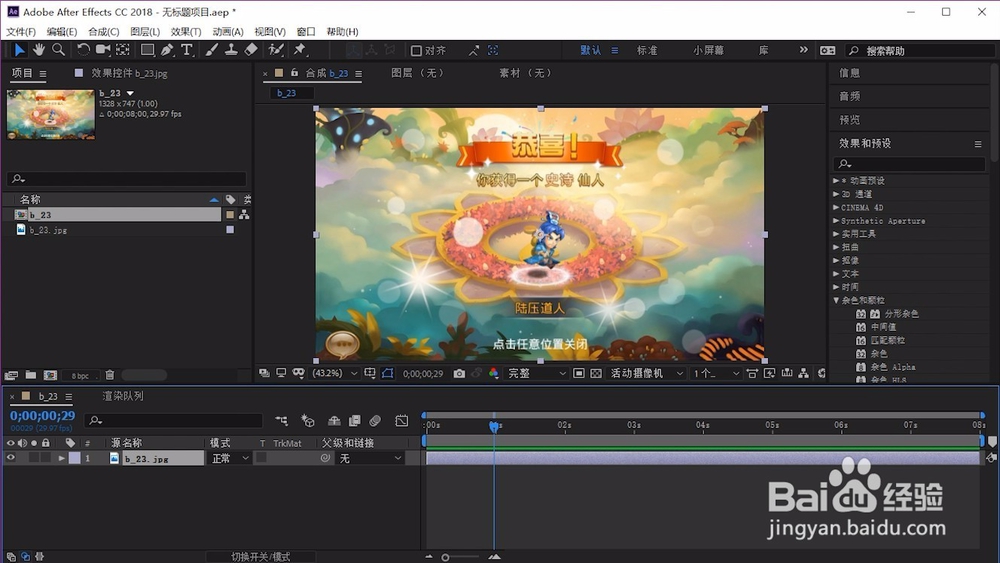1000x563 pixels.
Task: Open the 文件(F) menu
Action: (x=21, y=31)
